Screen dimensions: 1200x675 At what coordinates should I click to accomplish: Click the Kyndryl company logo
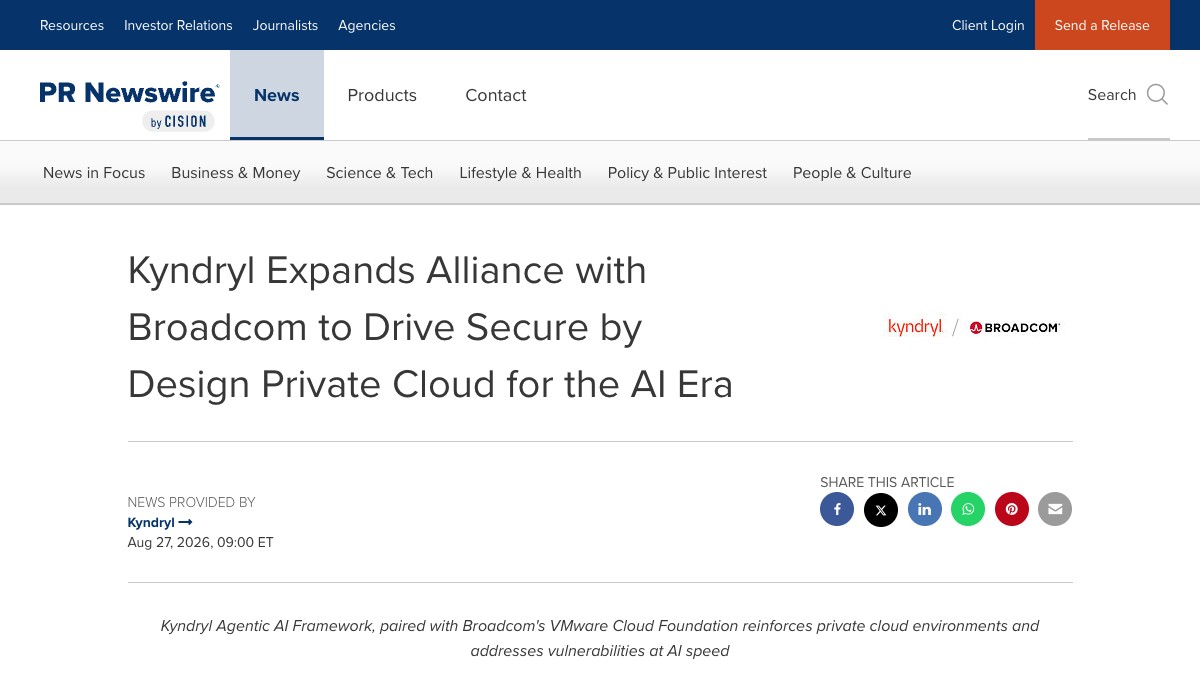click(915, 327)
